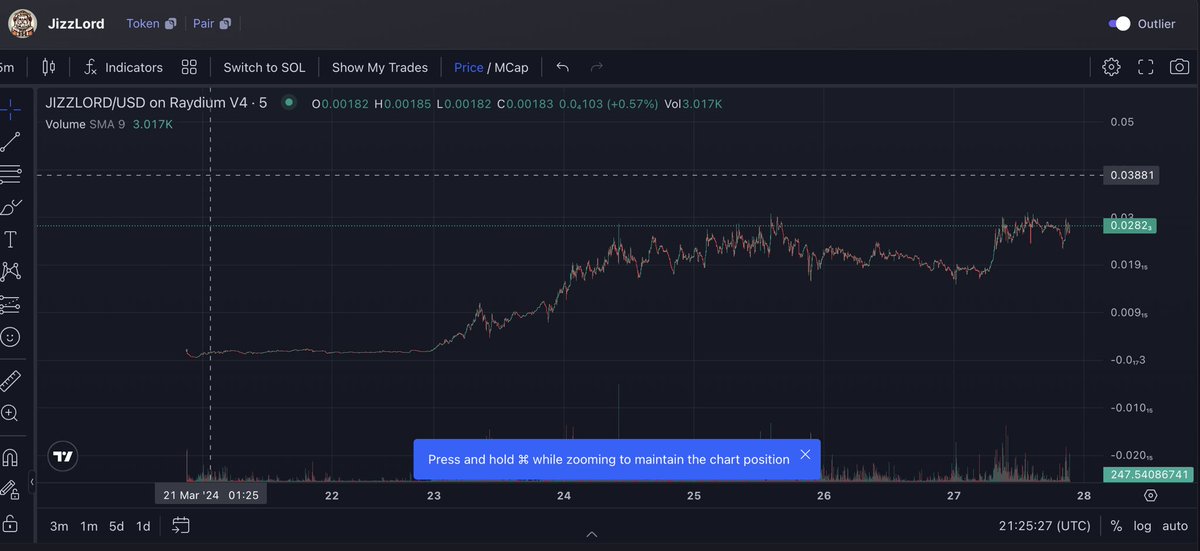This screenshot has height=551, width=1200.
Task: Open price axis settings gear at bottom-right
Action: click(1150, 496)
